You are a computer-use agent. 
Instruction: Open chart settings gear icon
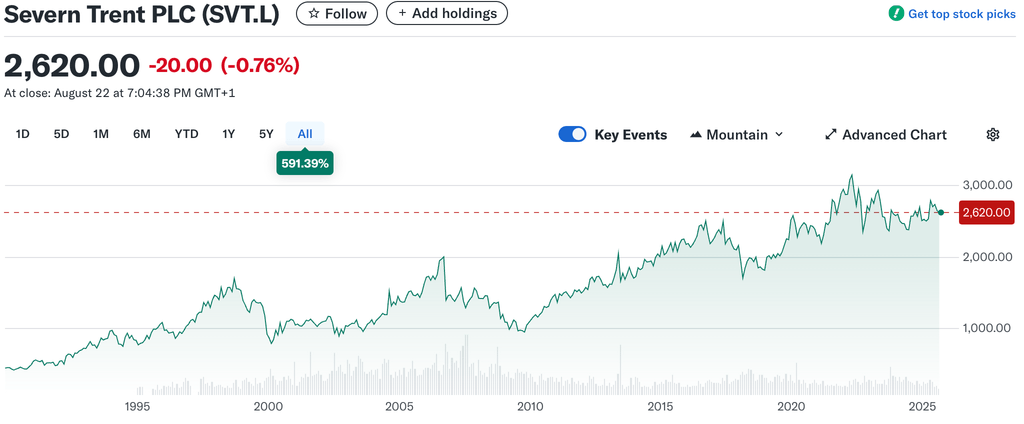click(x=992, y=135)
